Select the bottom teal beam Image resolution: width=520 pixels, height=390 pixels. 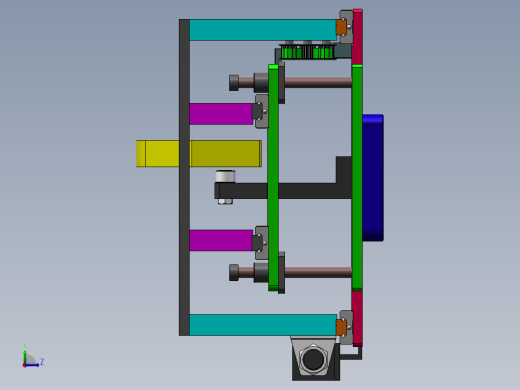[x=263, y=325]
